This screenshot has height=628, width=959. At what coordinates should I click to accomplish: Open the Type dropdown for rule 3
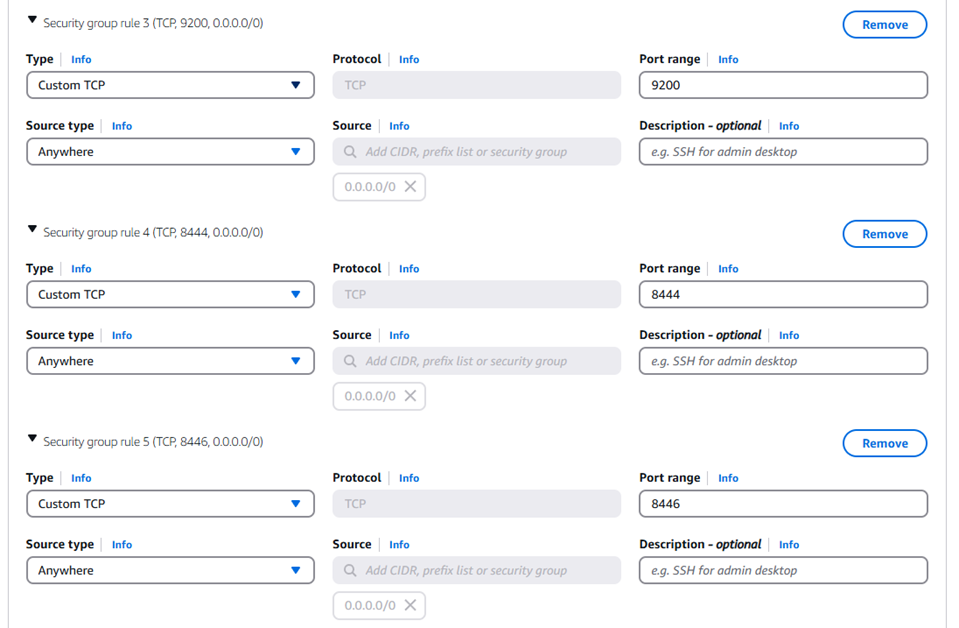point(170,85)
